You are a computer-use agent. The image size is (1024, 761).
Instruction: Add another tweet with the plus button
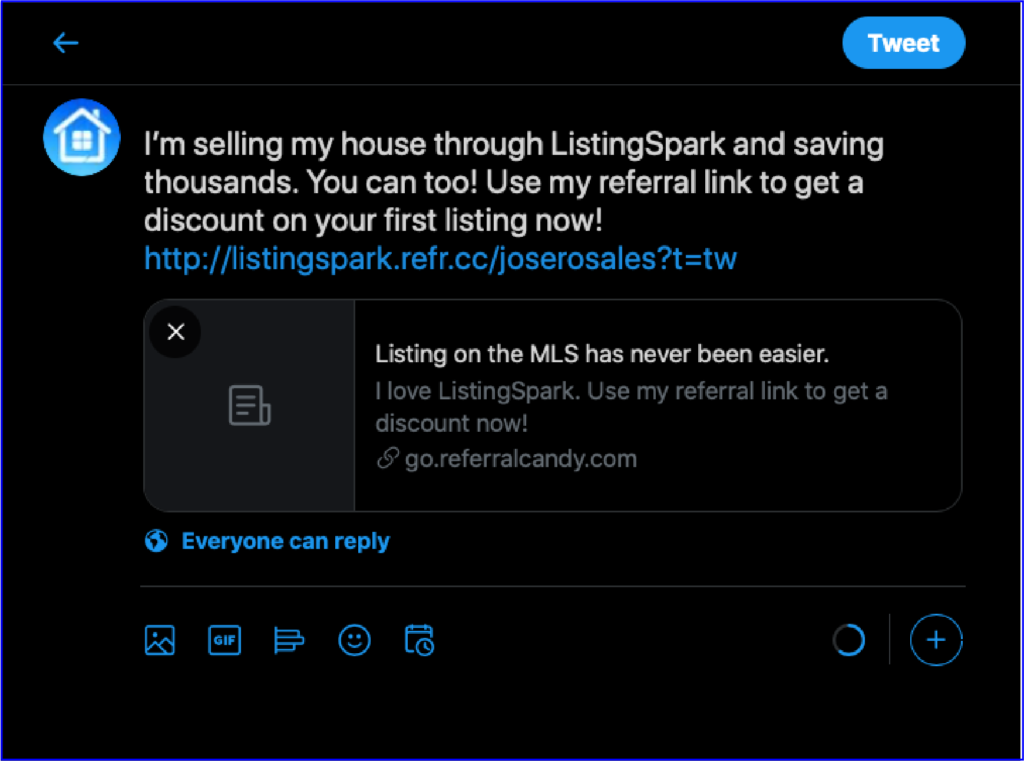936,640
